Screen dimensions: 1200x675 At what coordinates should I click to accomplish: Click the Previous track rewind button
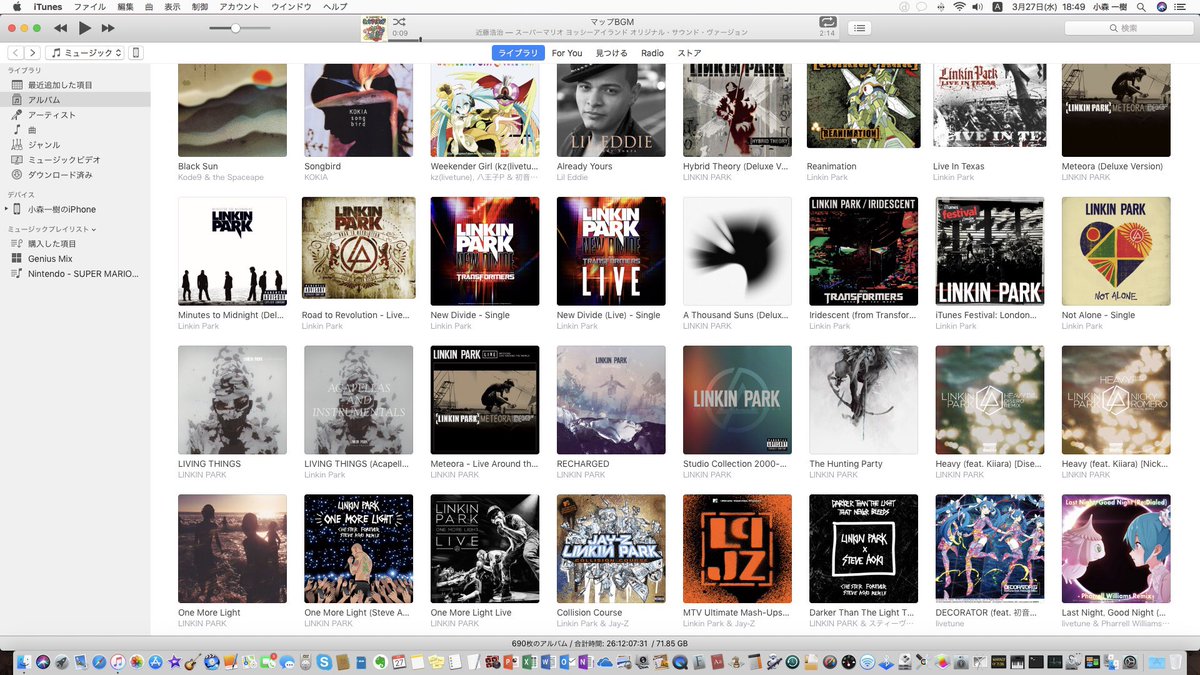pos(61,28)
